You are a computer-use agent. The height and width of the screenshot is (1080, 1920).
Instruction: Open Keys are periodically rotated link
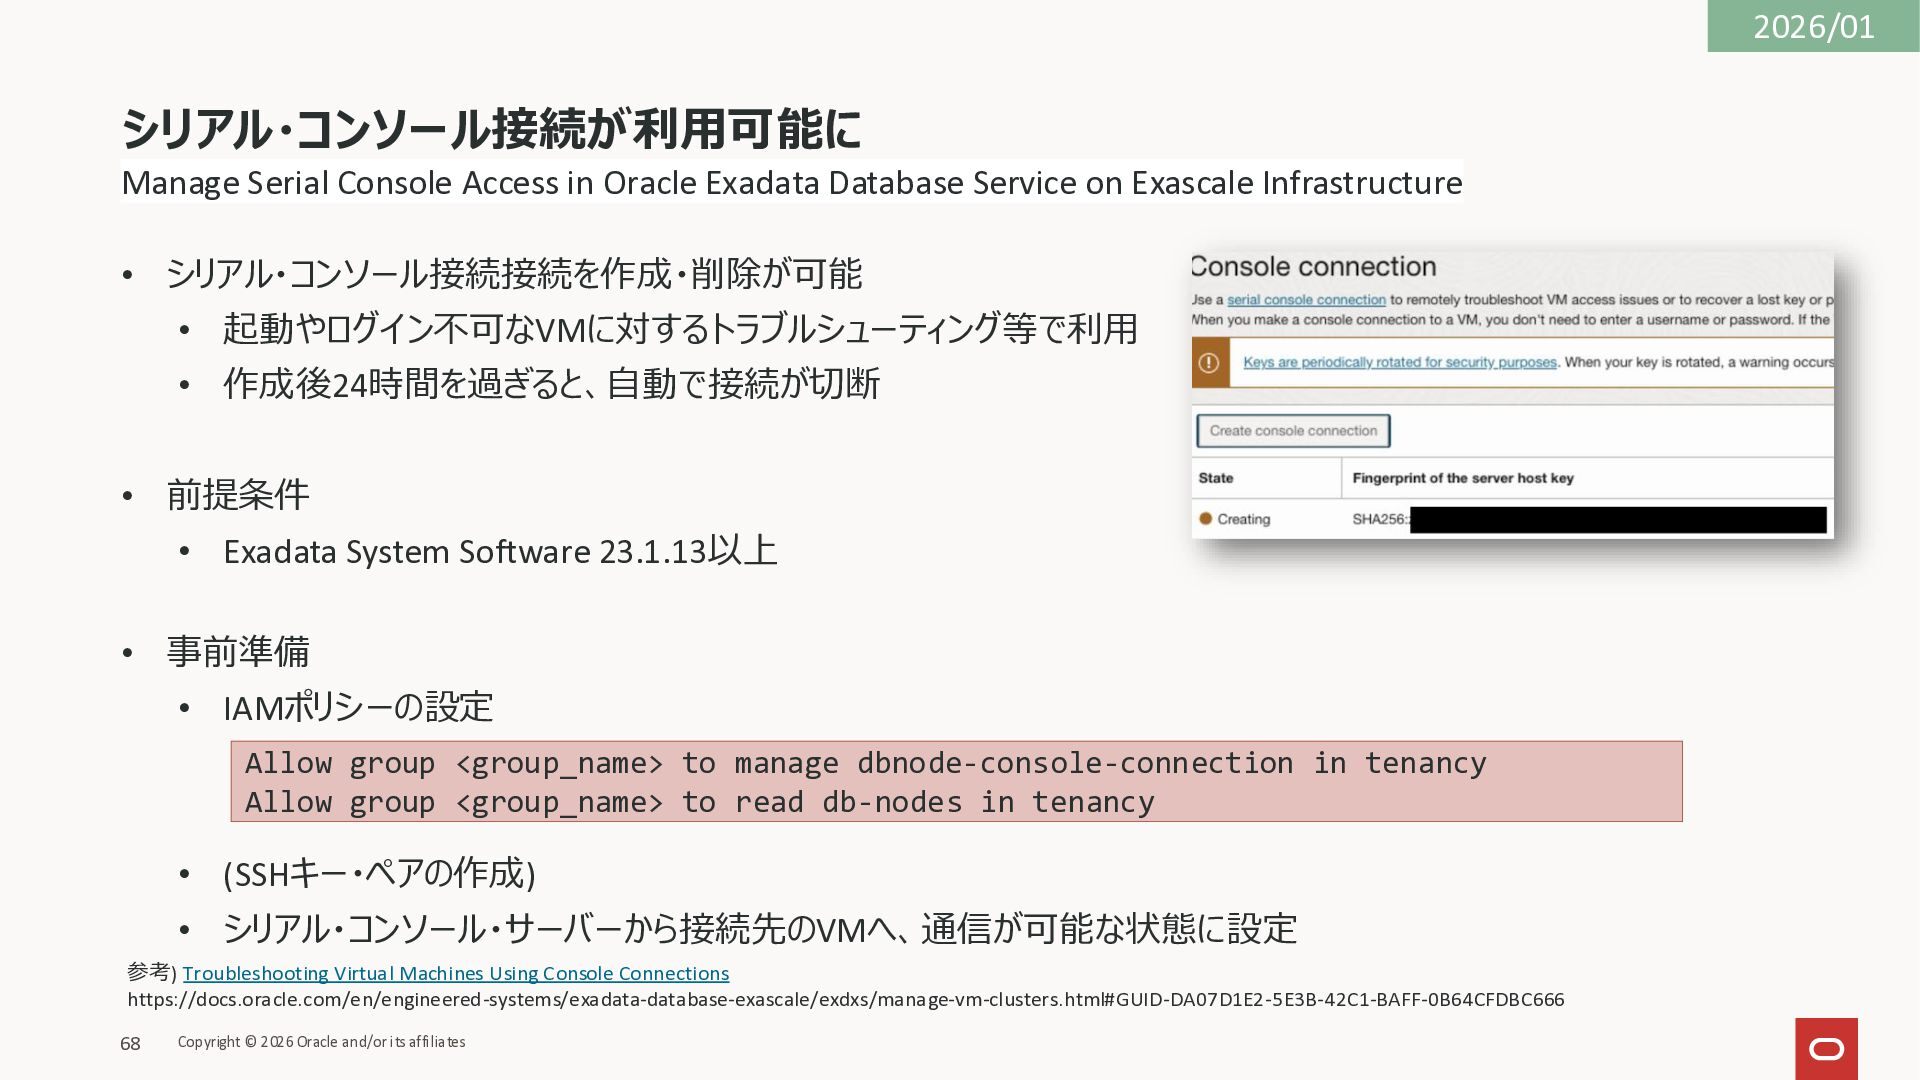click(x=1399, y=363)
